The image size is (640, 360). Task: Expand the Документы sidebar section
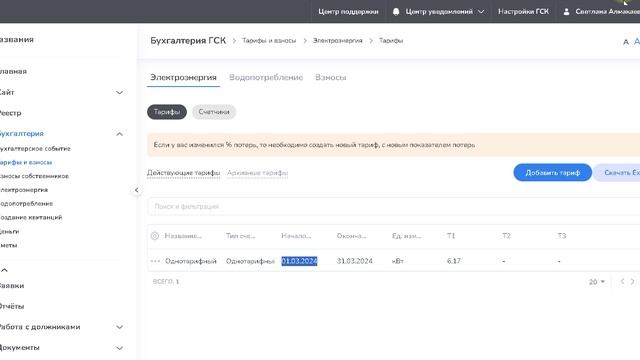click(119, 348)
